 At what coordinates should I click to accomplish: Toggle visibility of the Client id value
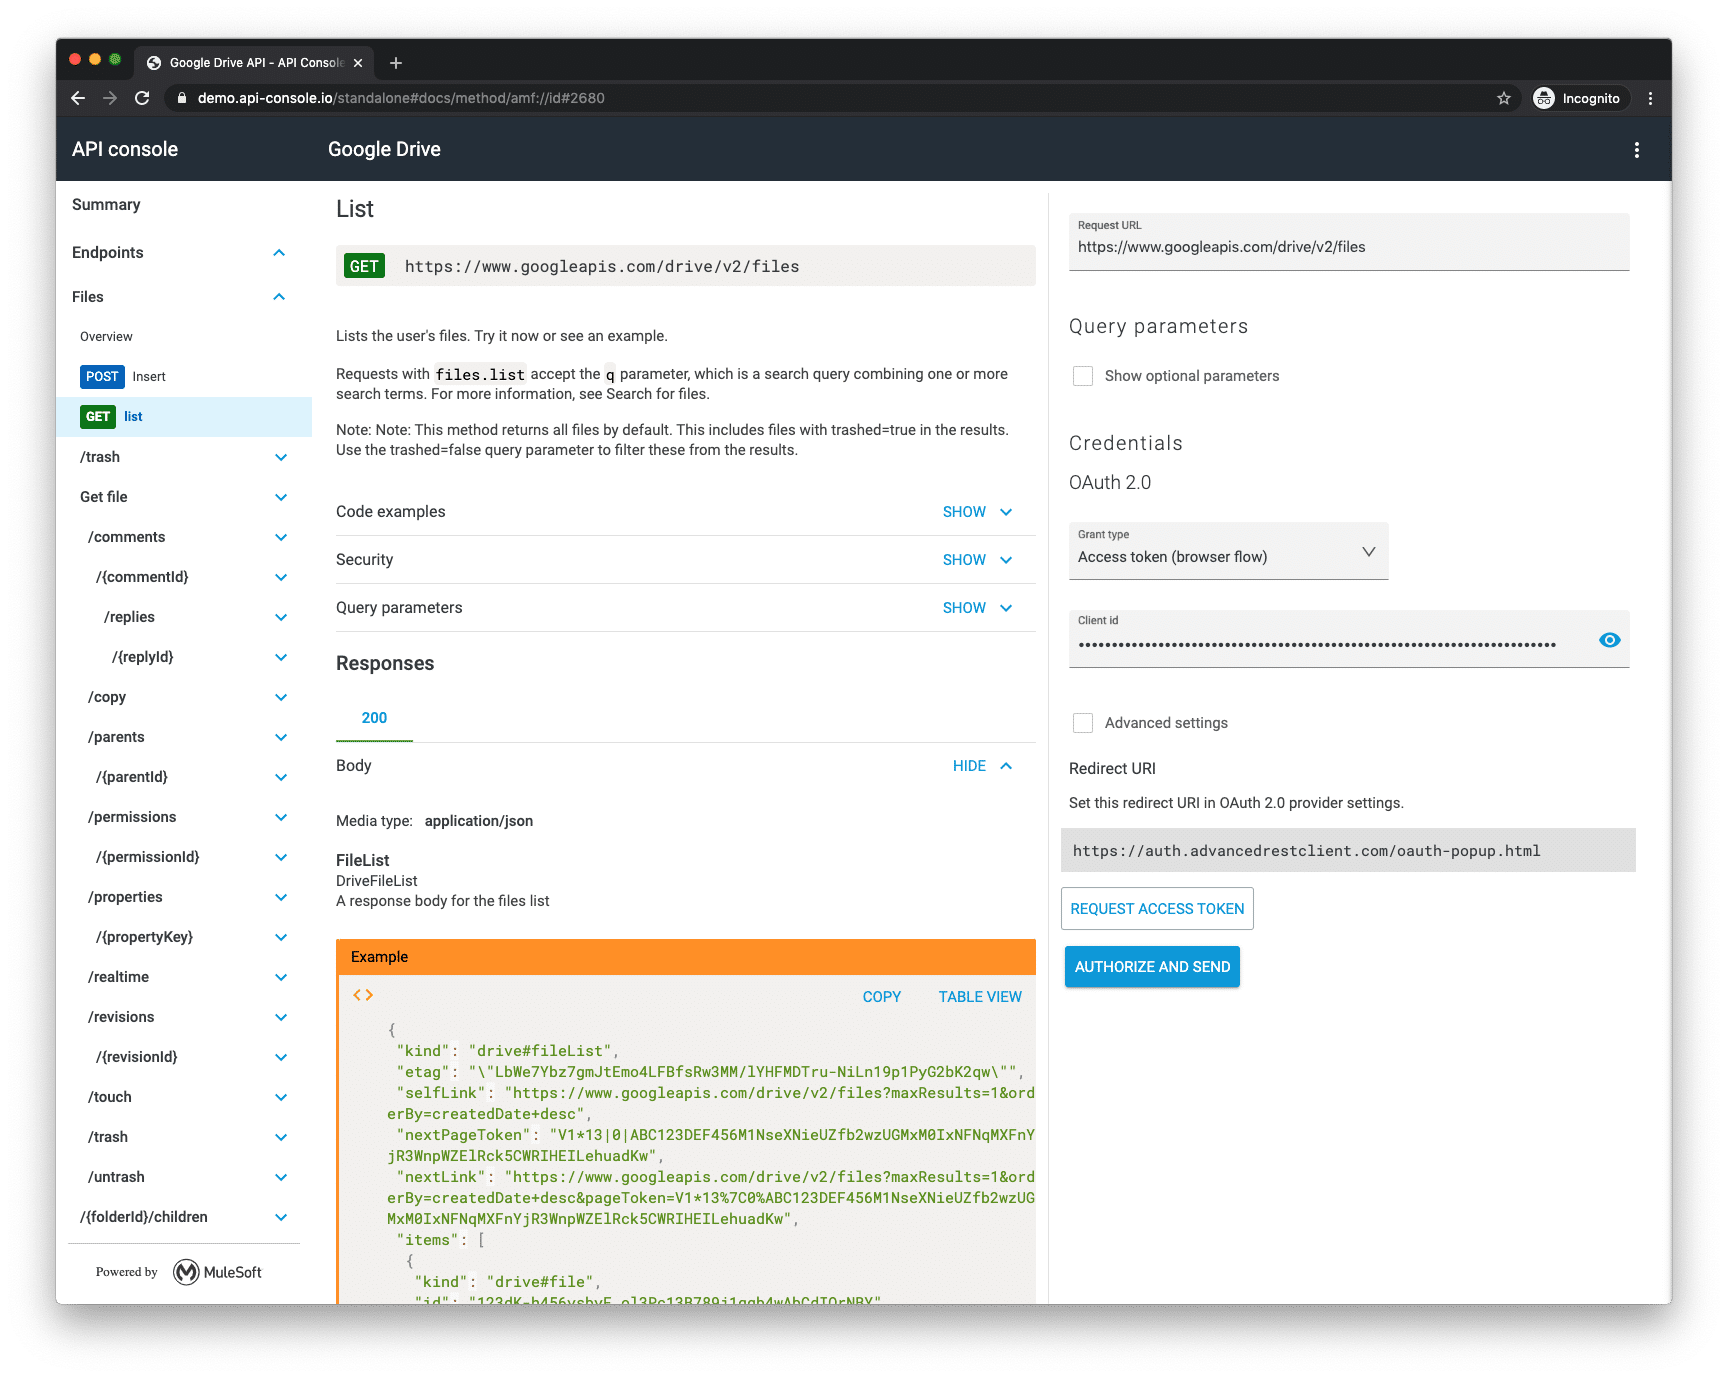click(x=1610, y=639)
